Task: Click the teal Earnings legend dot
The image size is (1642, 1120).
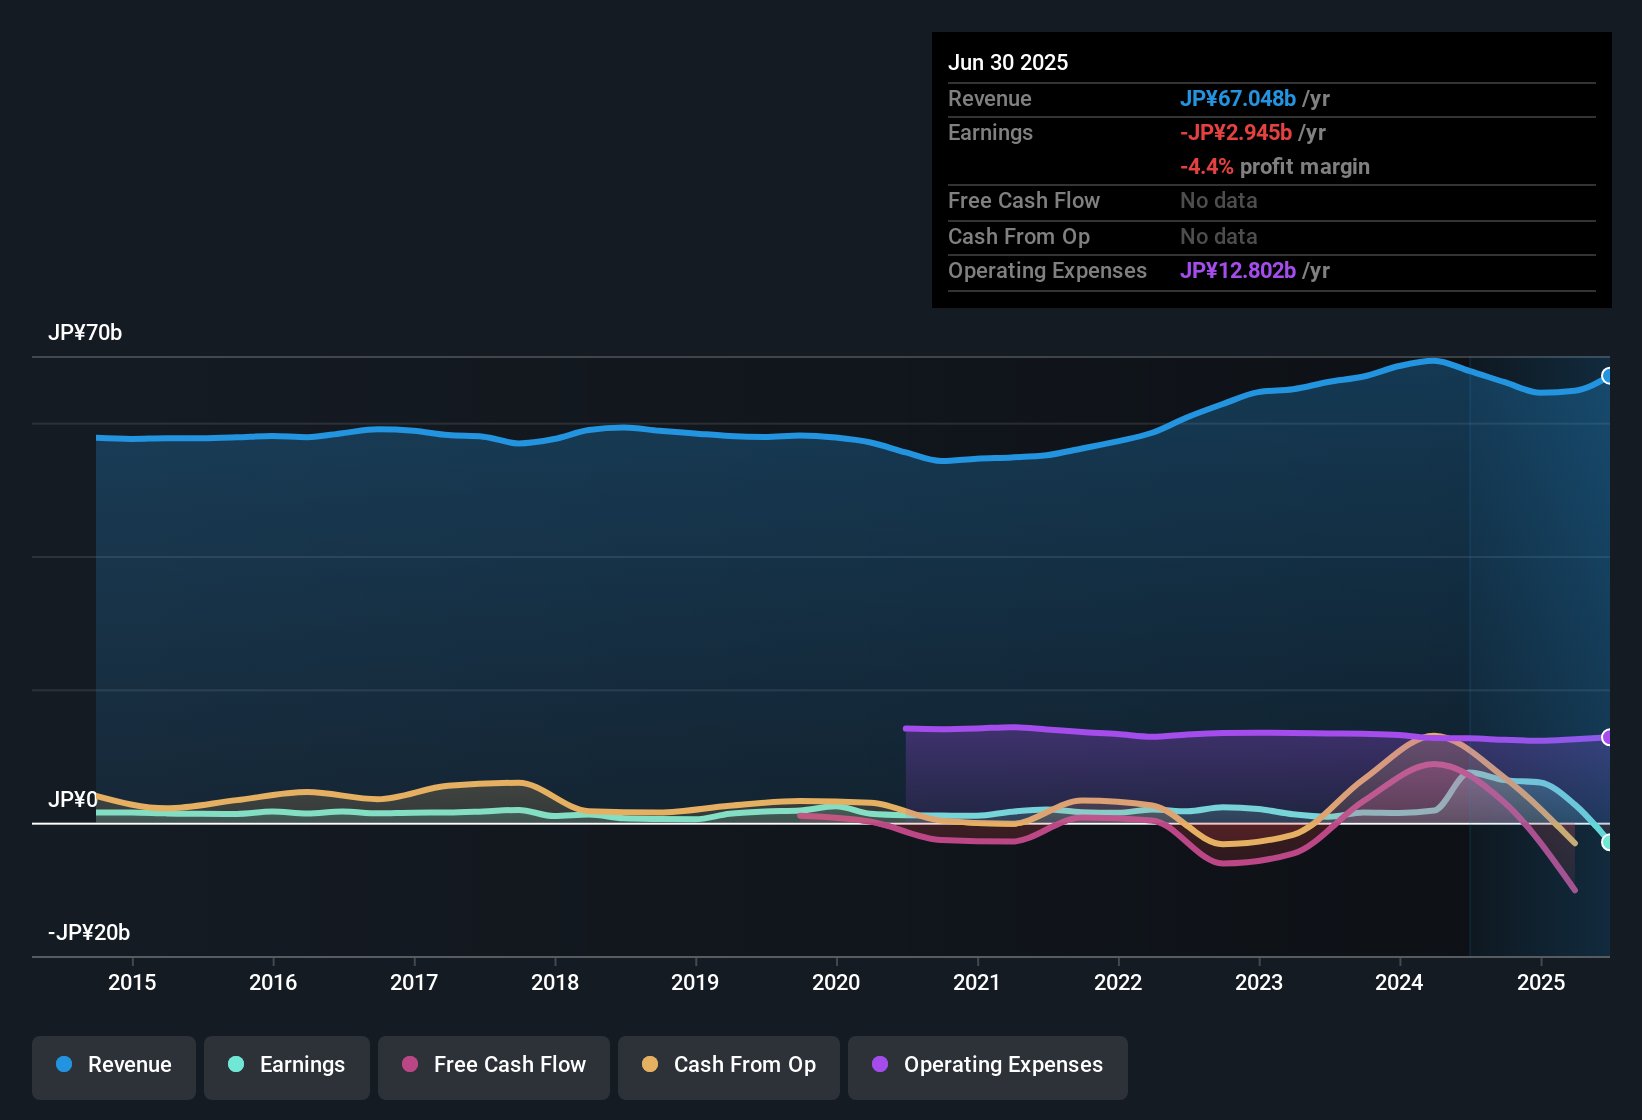Action: [x=236, y=1064]
